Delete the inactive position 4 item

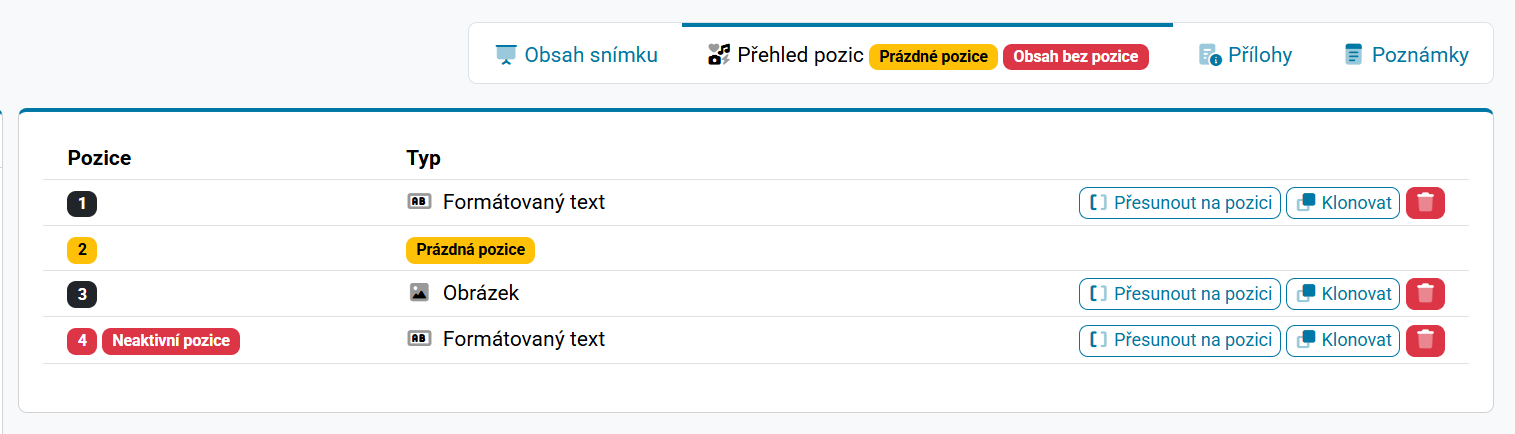1425,340
